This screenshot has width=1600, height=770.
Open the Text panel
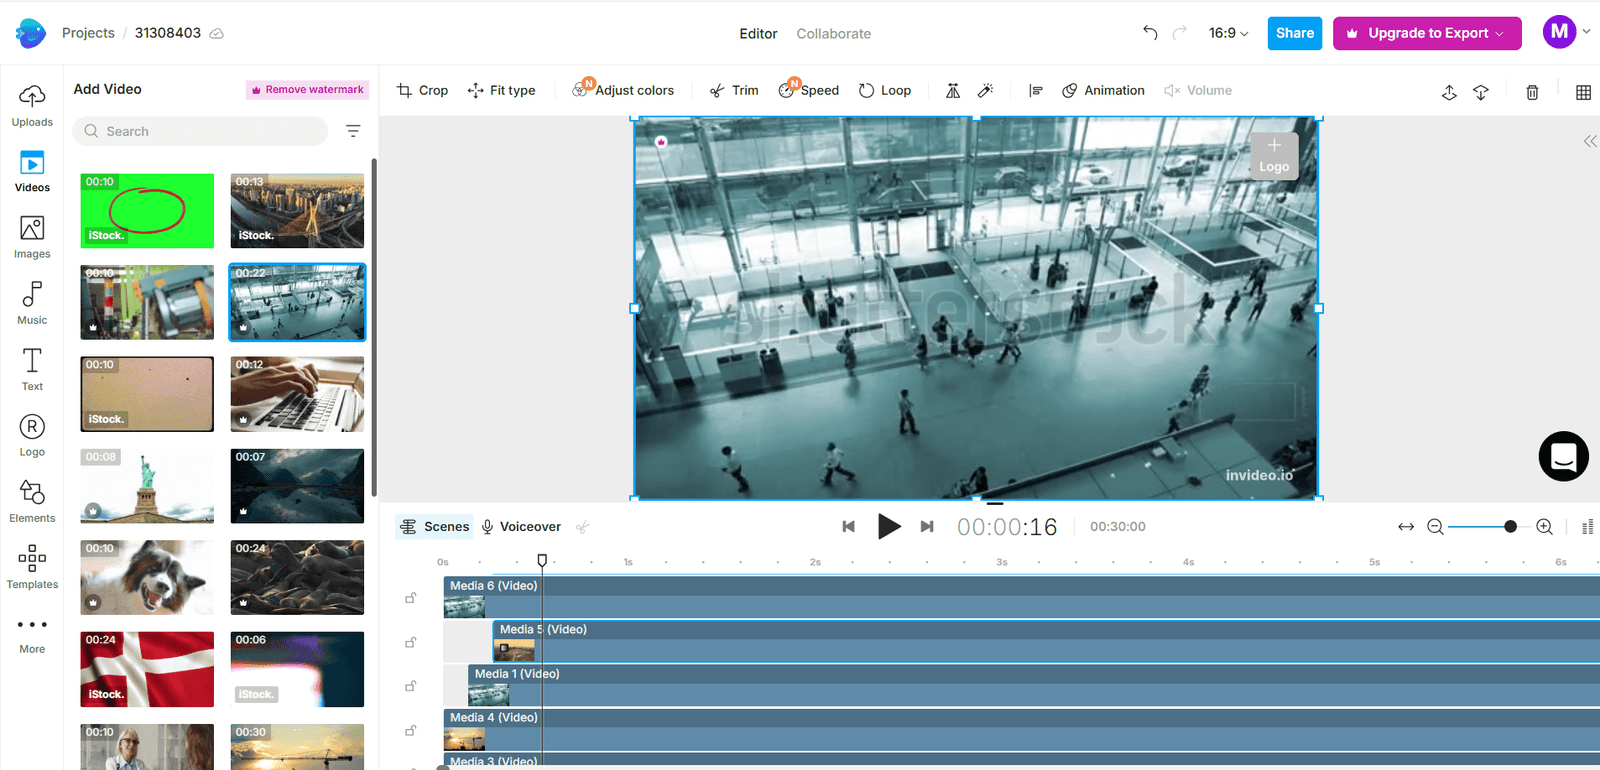point(32,370)
